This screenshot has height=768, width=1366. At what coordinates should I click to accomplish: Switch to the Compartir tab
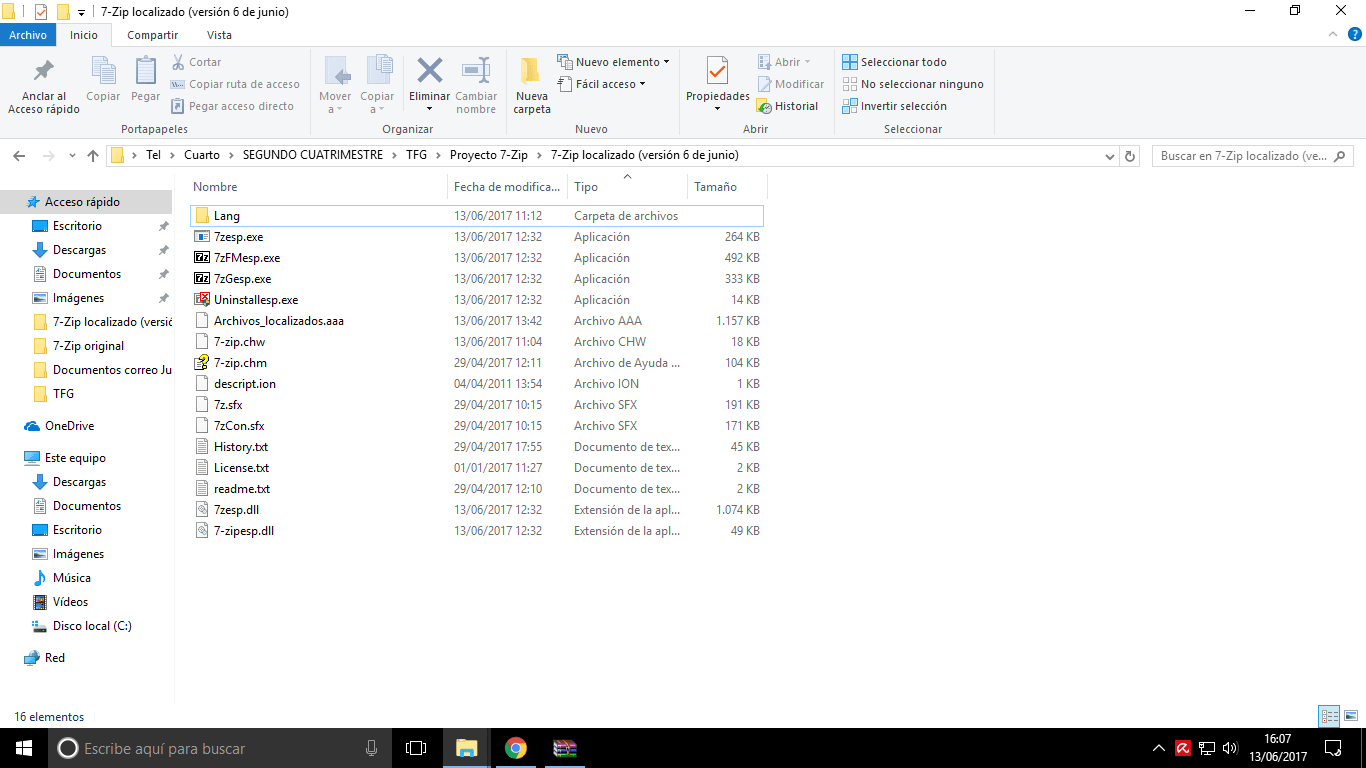tap(153, 35)
